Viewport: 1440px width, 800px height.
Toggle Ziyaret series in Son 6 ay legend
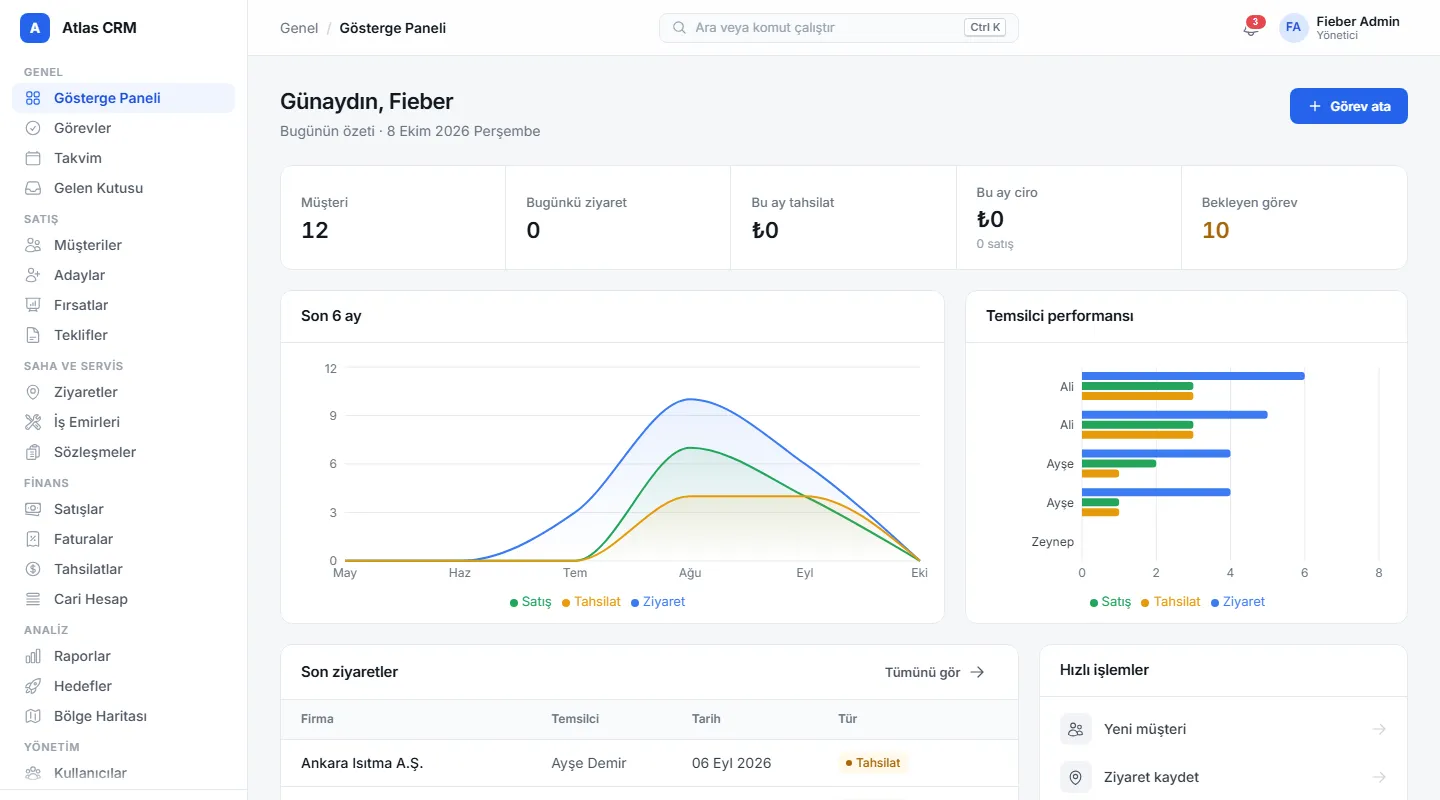[x=658, y=602]
